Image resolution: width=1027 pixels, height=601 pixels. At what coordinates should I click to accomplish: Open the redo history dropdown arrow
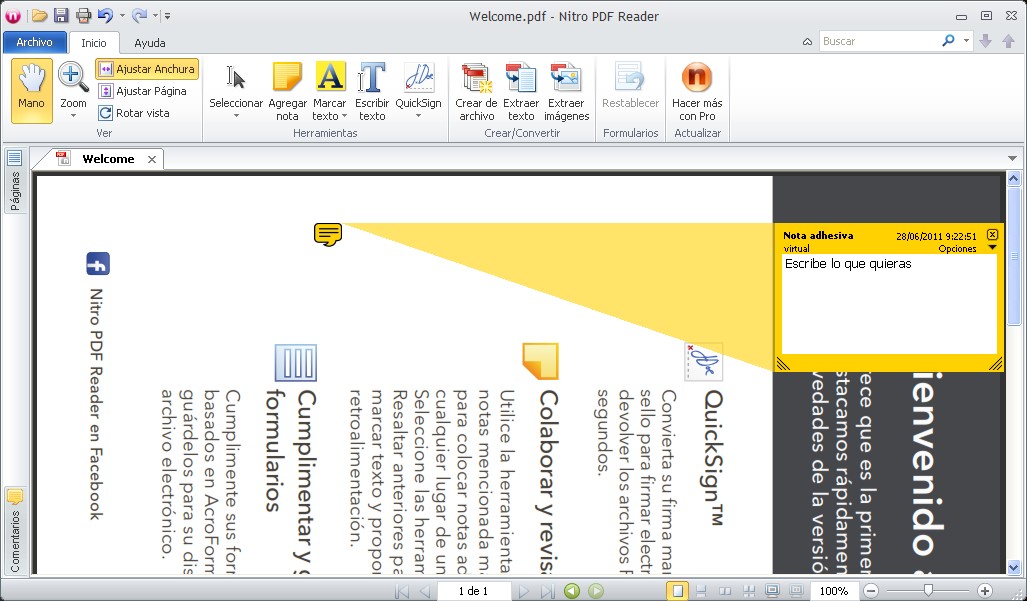coord(155,16)
